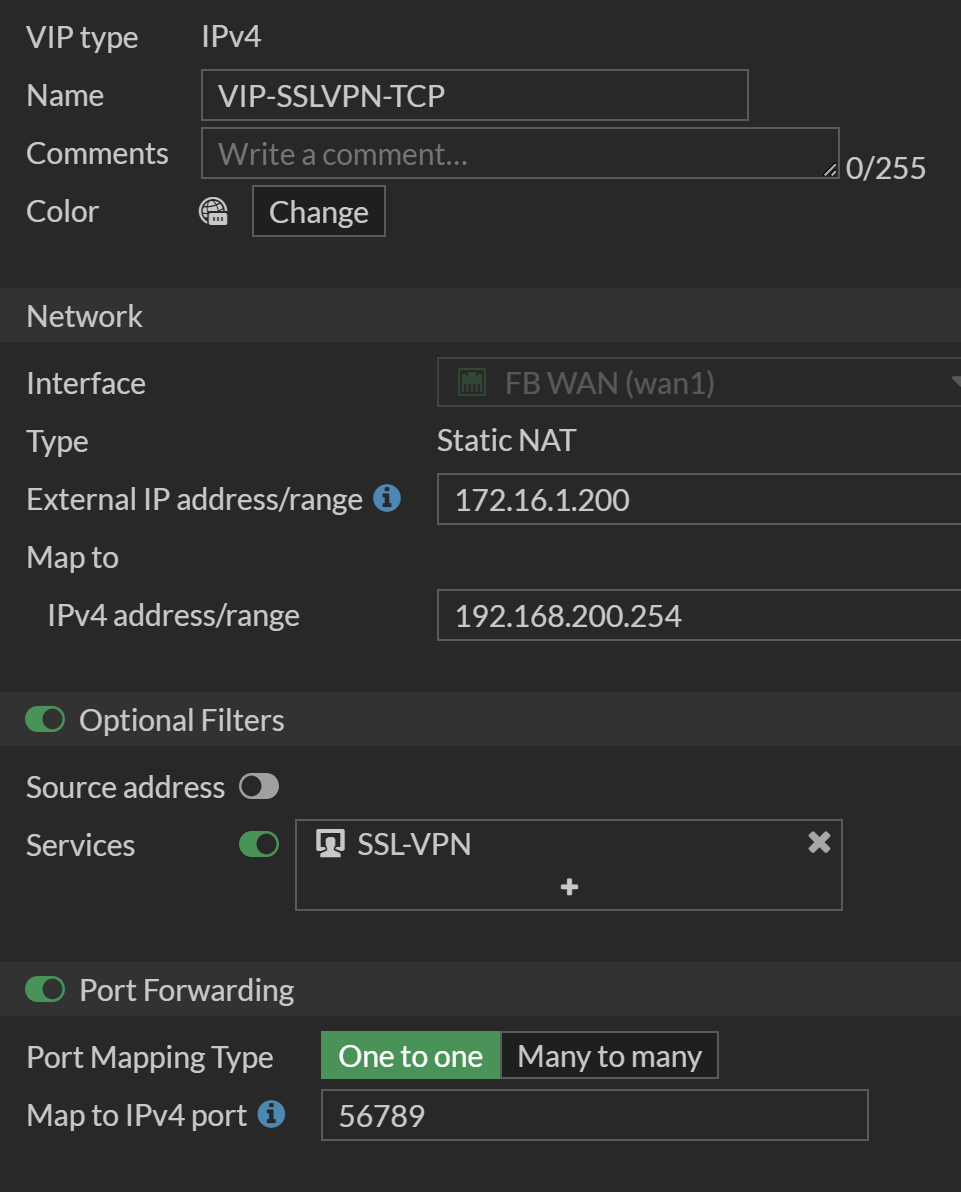Click info icon next to Map to IPv4 port
Screen dimensions: 961x1192
tap(271, 1114)
